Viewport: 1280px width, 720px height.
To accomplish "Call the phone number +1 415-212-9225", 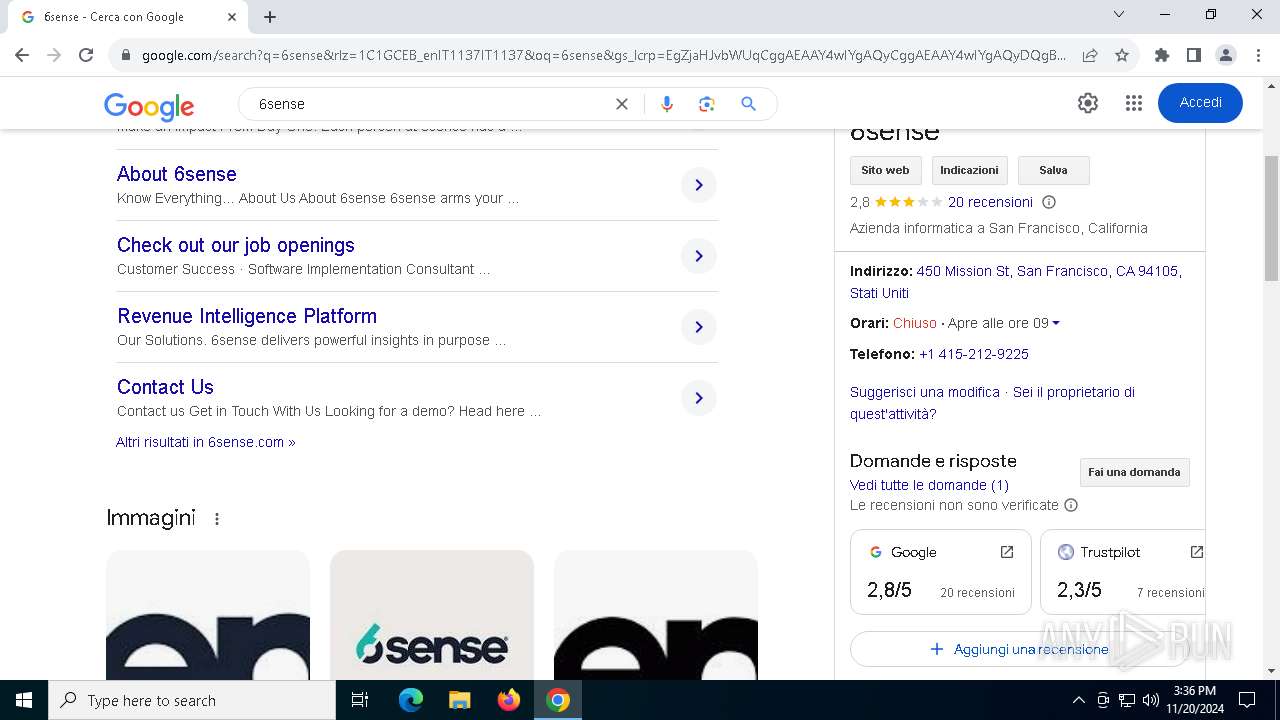I will [x=974, y=354].
